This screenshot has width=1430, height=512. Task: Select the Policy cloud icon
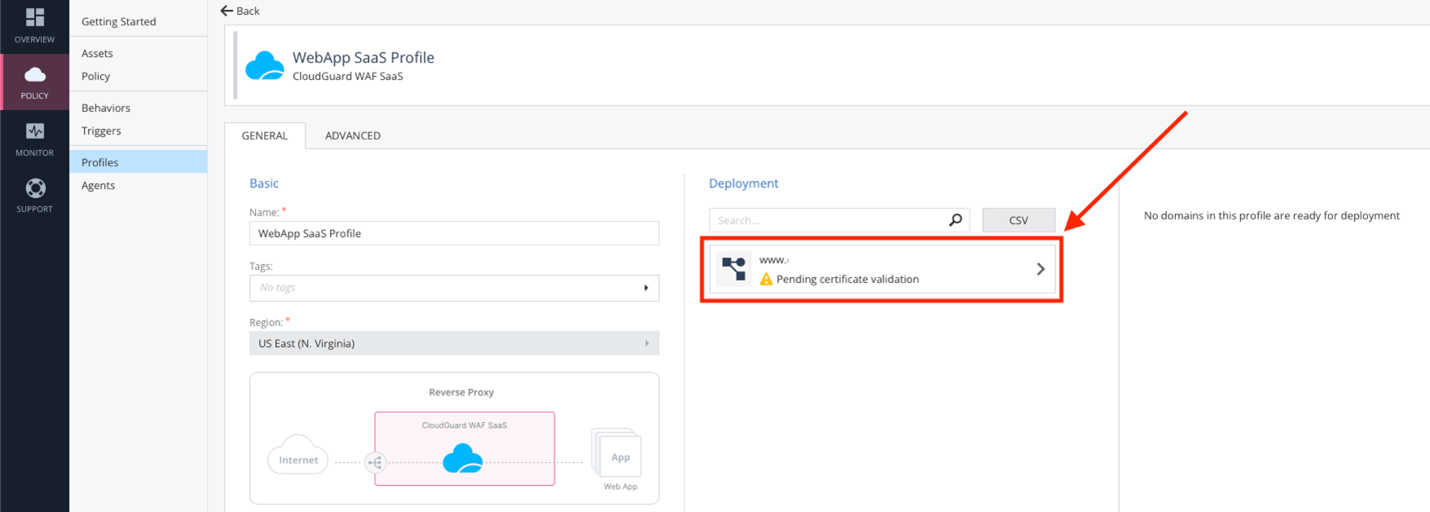pyautogui.click(x=35, y=75)
